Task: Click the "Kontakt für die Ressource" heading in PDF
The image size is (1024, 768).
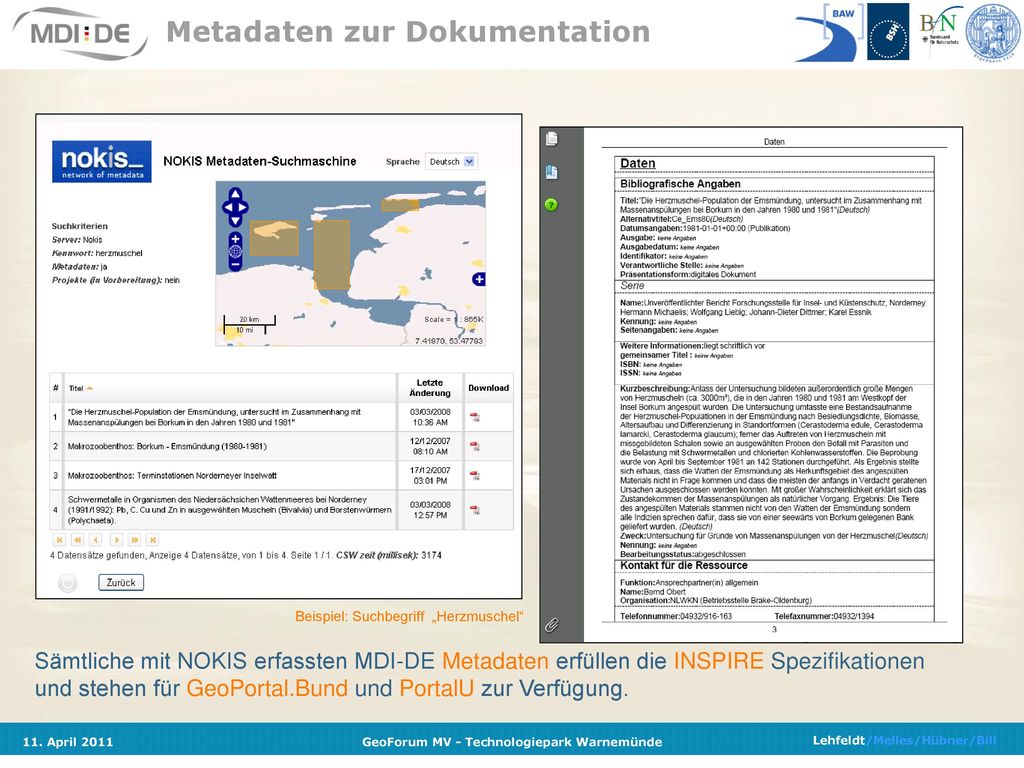Action: tap(684, 566)
